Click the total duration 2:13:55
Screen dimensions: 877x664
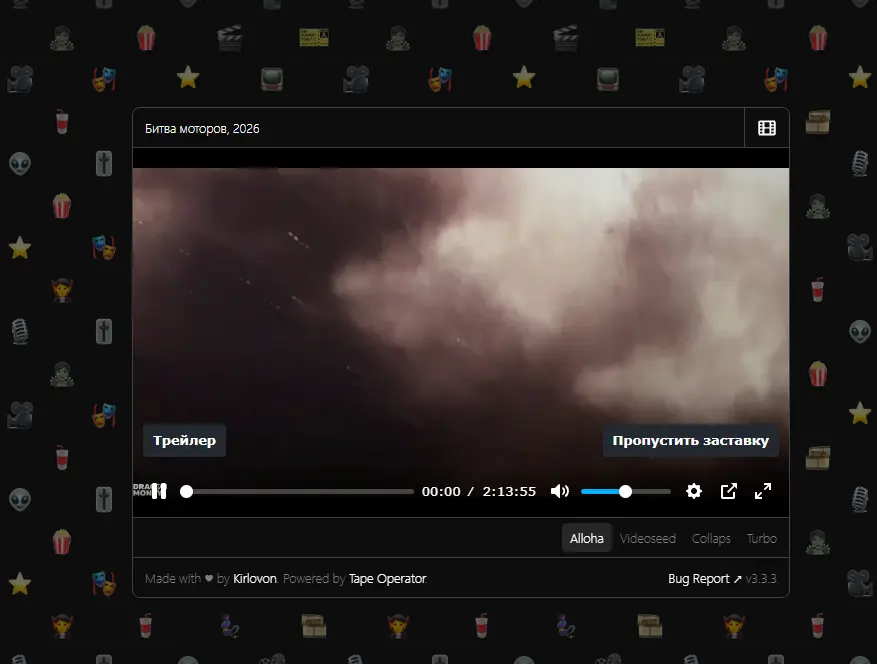(509, 491)
